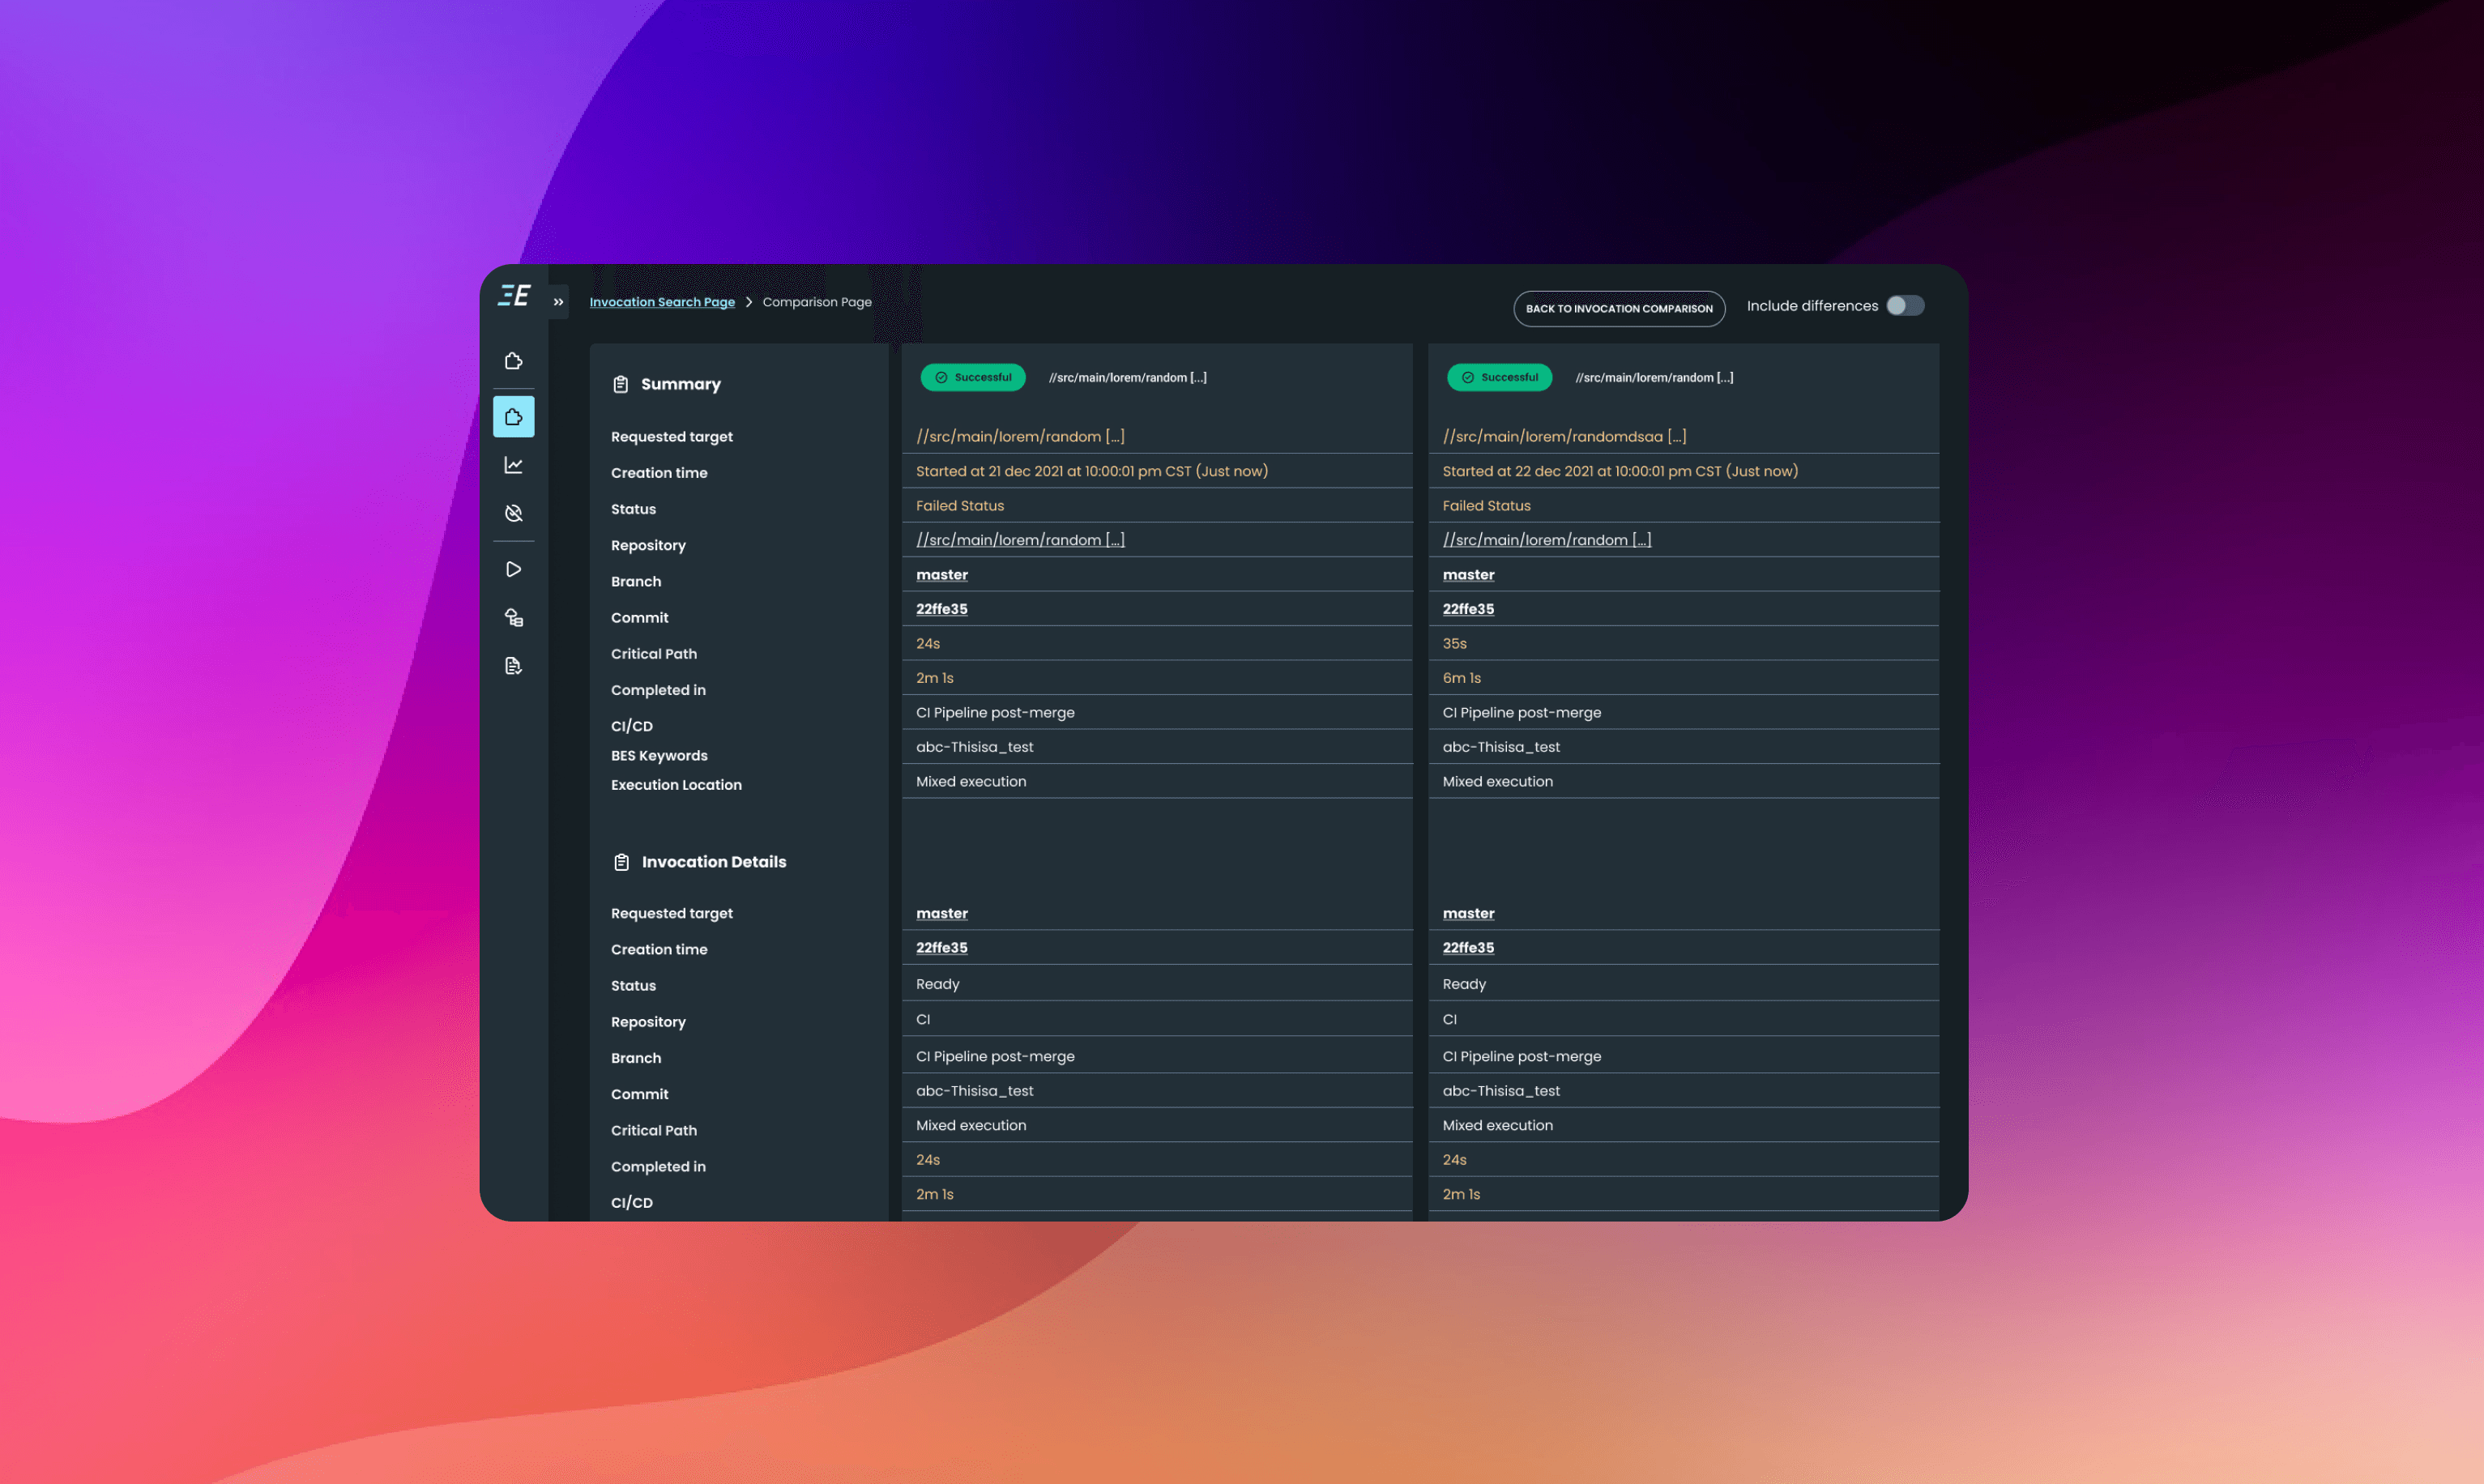The height and width of the screenshot is (1484, 2484).
Task: Open the line chart analytics icon
Action: pyautogui.click(x=513, y=465)
